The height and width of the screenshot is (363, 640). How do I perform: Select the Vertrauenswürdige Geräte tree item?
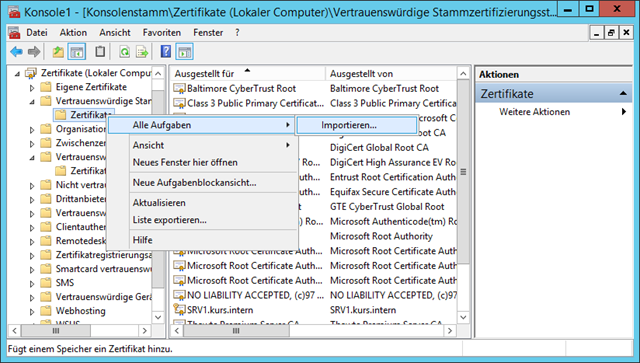point(104,297)
